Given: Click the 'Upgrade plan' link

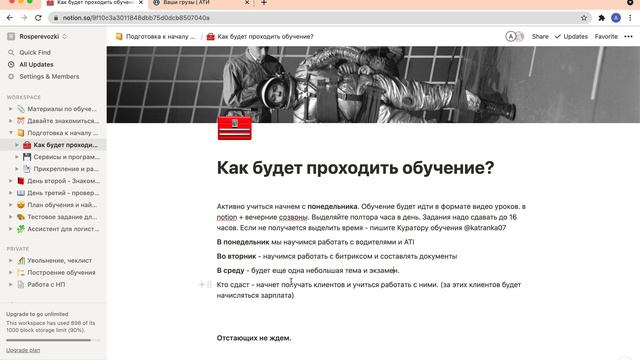Looking at the screenshot, I should [x=23, y=350].
